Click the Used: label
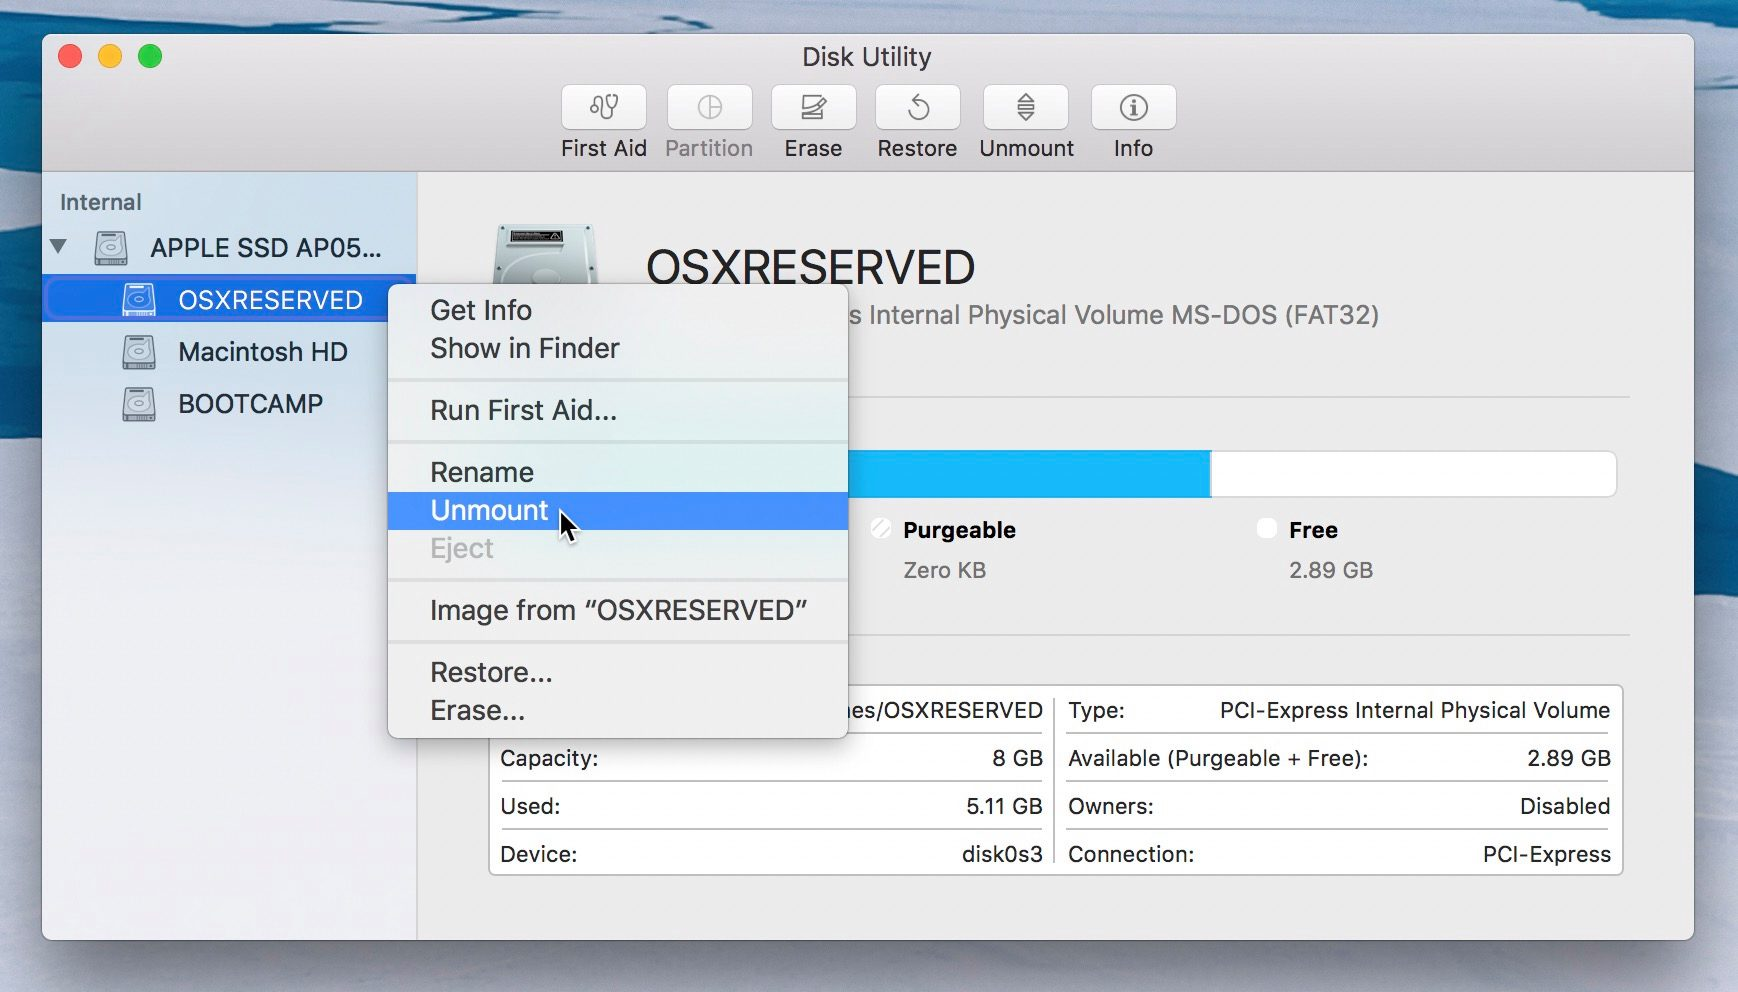The height and width of the screenshot is (992, 1738). 530,806
